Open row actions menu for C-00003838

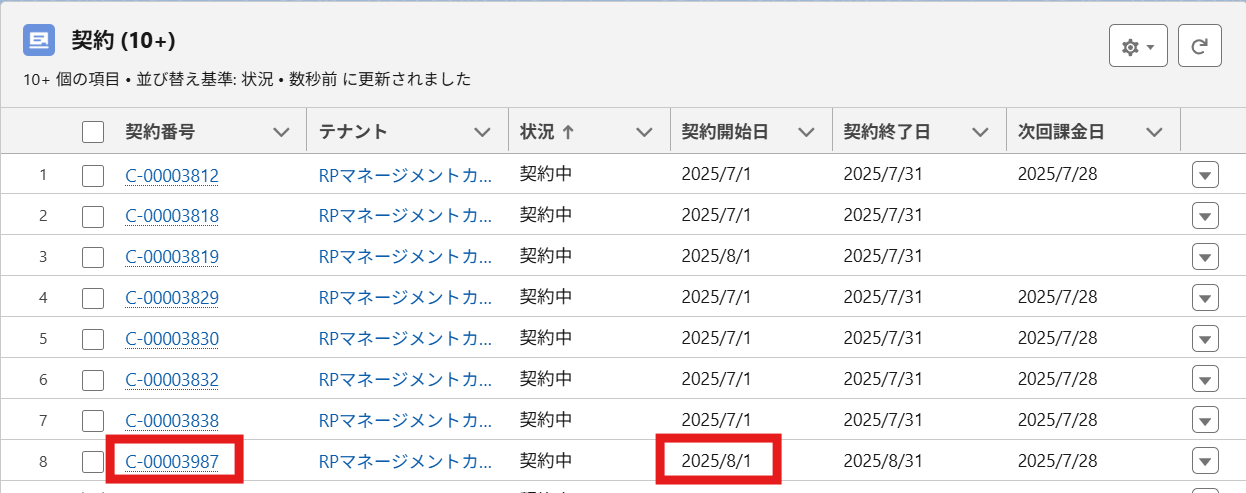1205,420
